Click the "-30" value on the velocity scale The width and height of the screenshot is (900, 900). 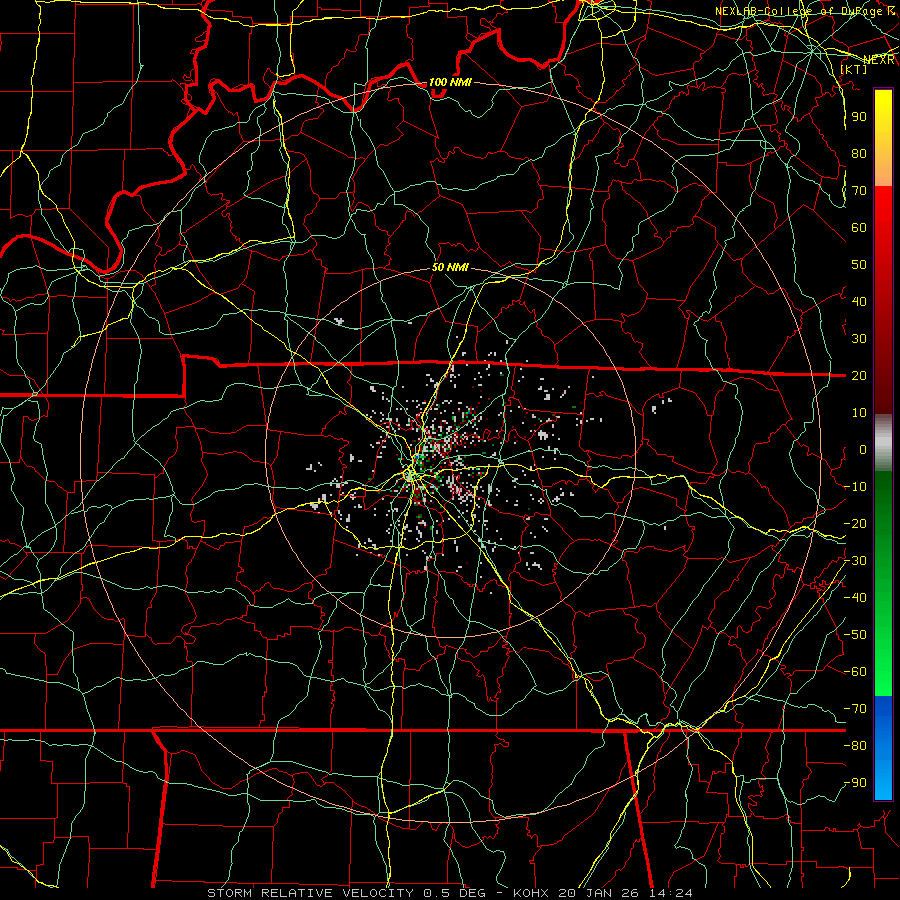click(855, 561)
